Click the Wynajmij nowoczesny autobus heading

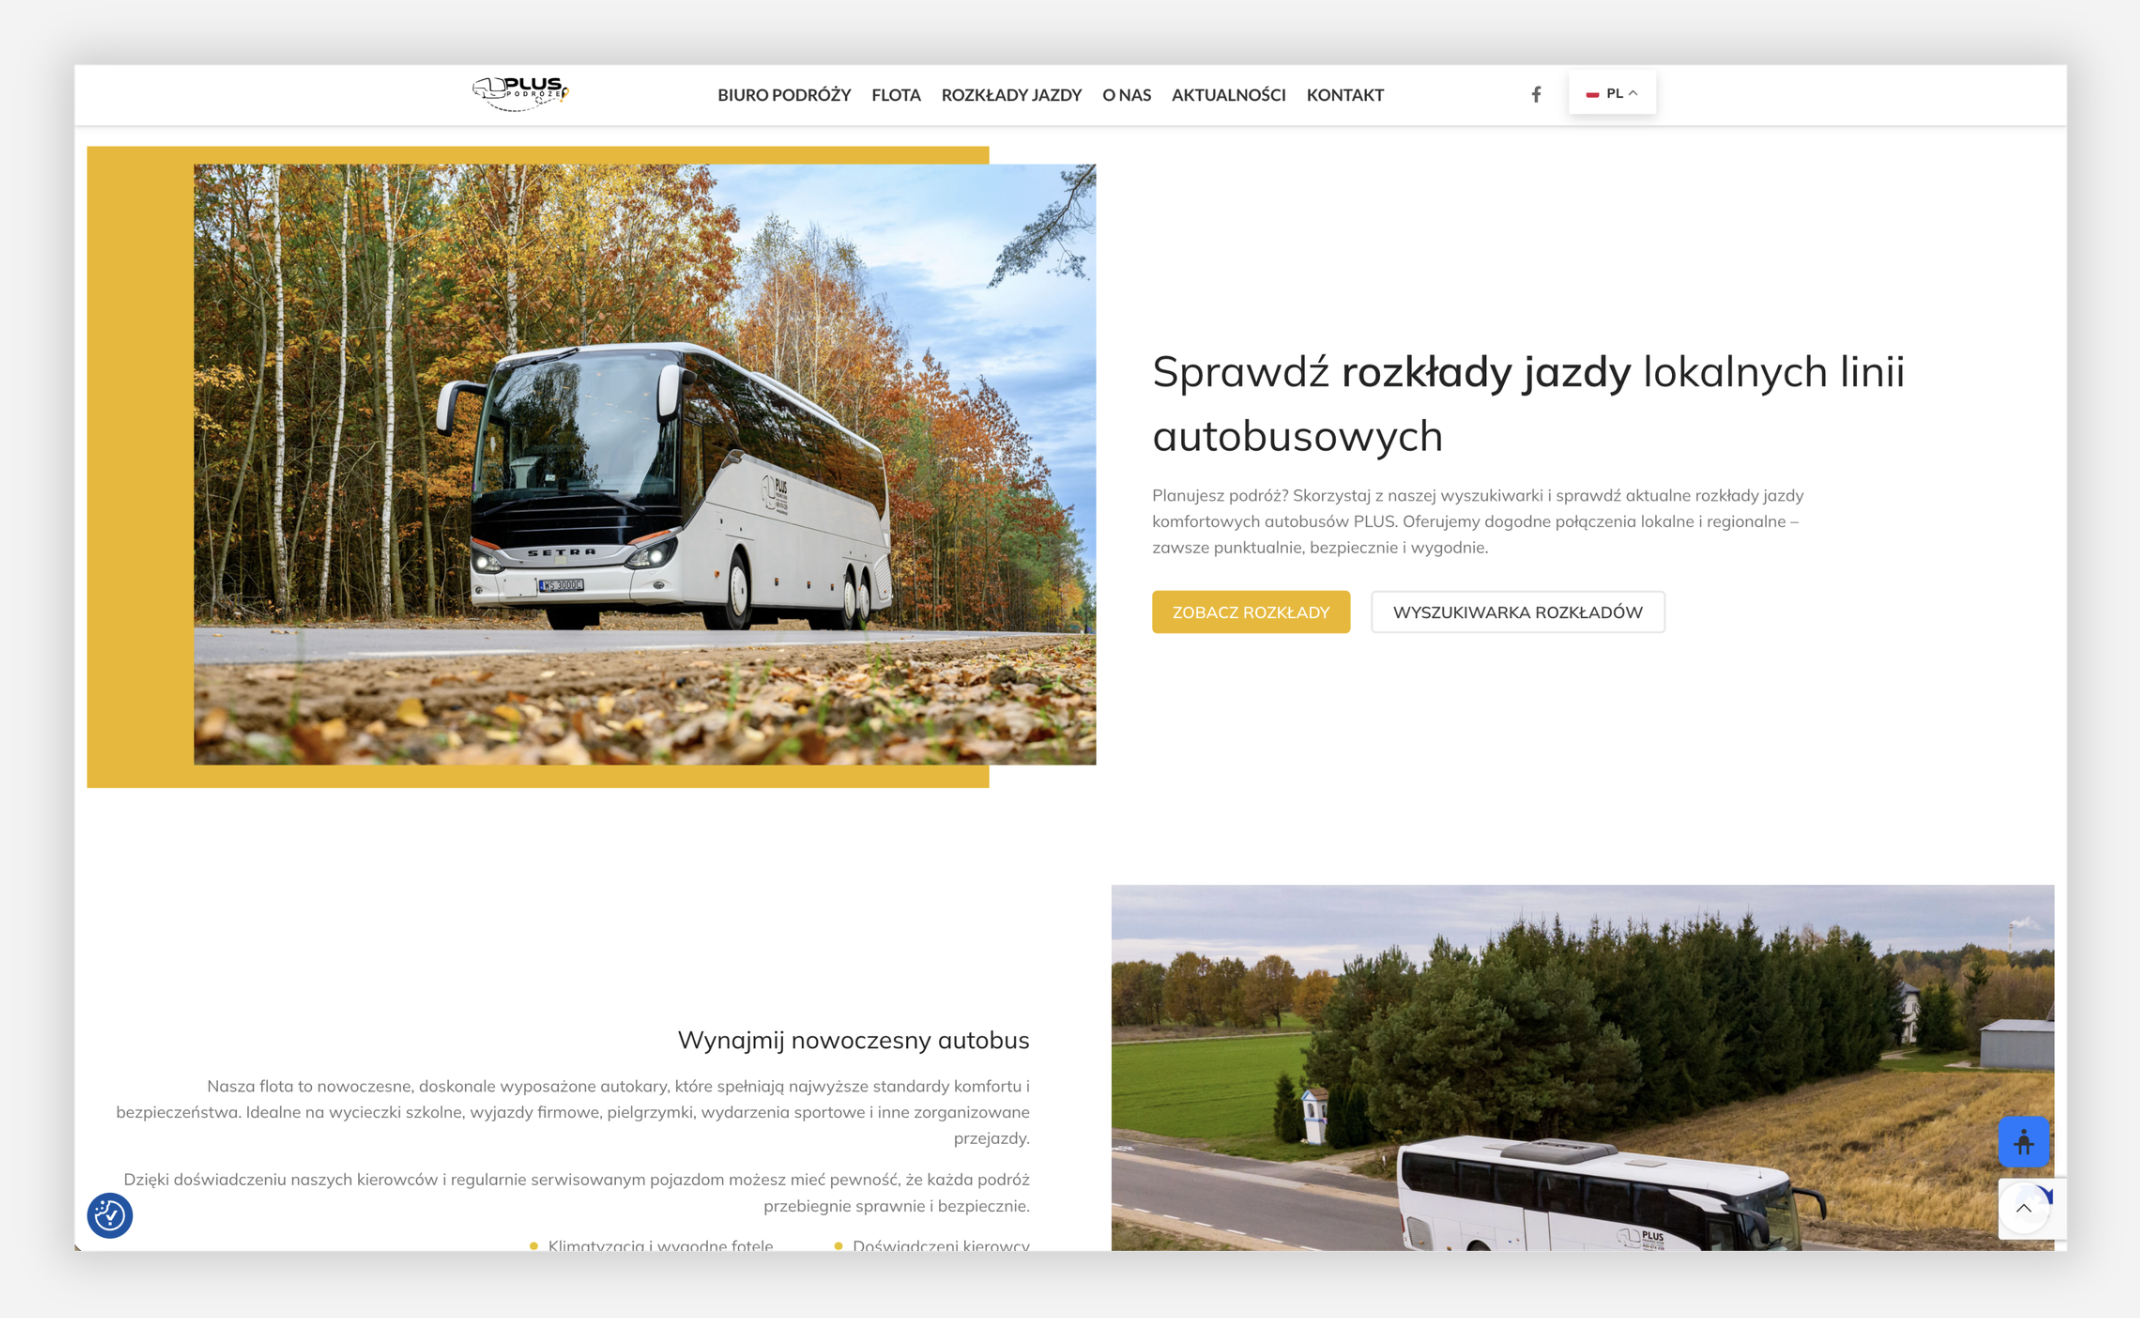(x=852, y=1040)
